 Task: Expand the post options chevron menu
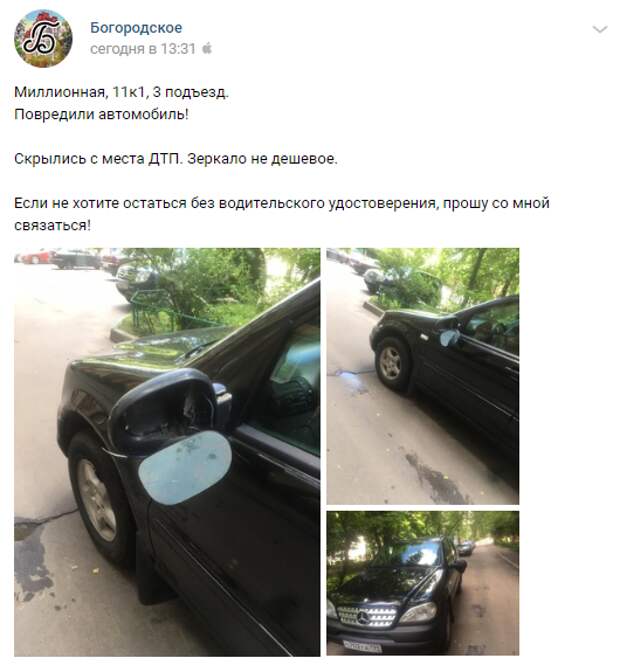pyautogui.click(x=600, y=29)
